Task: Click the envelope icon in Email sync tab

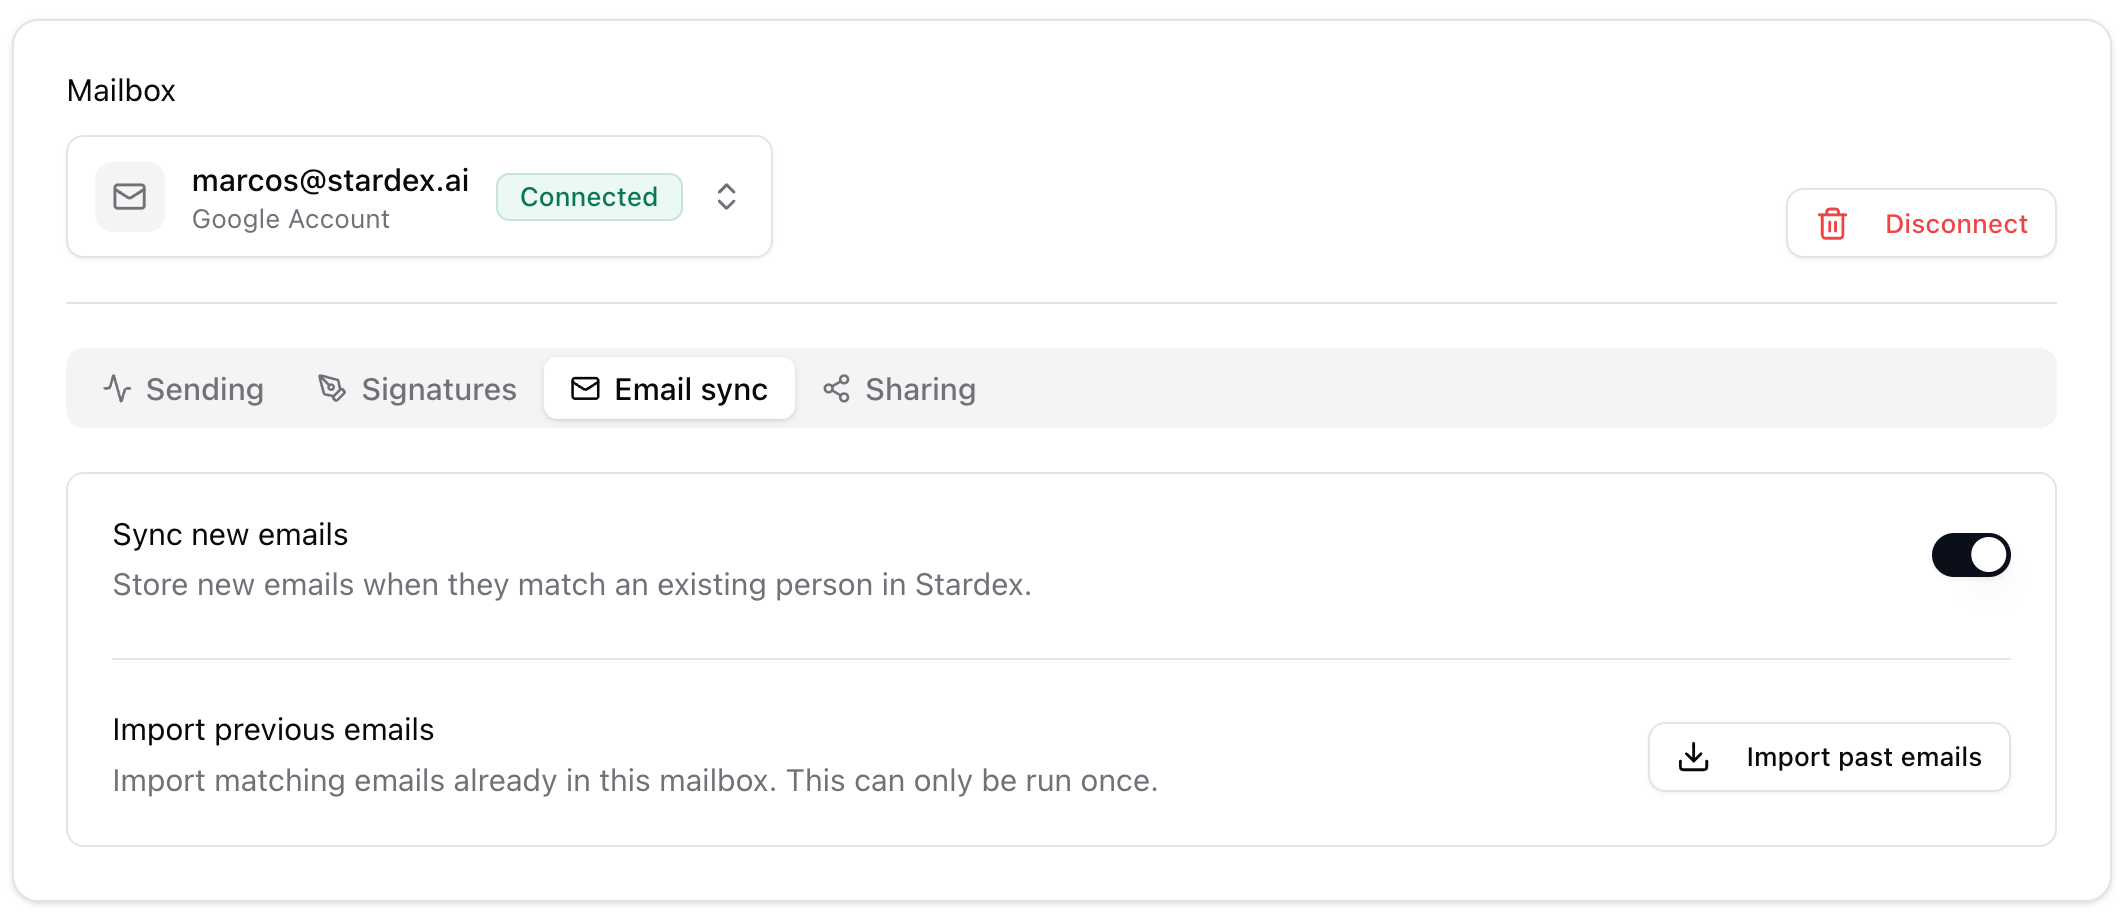Action: coord(586,389)
